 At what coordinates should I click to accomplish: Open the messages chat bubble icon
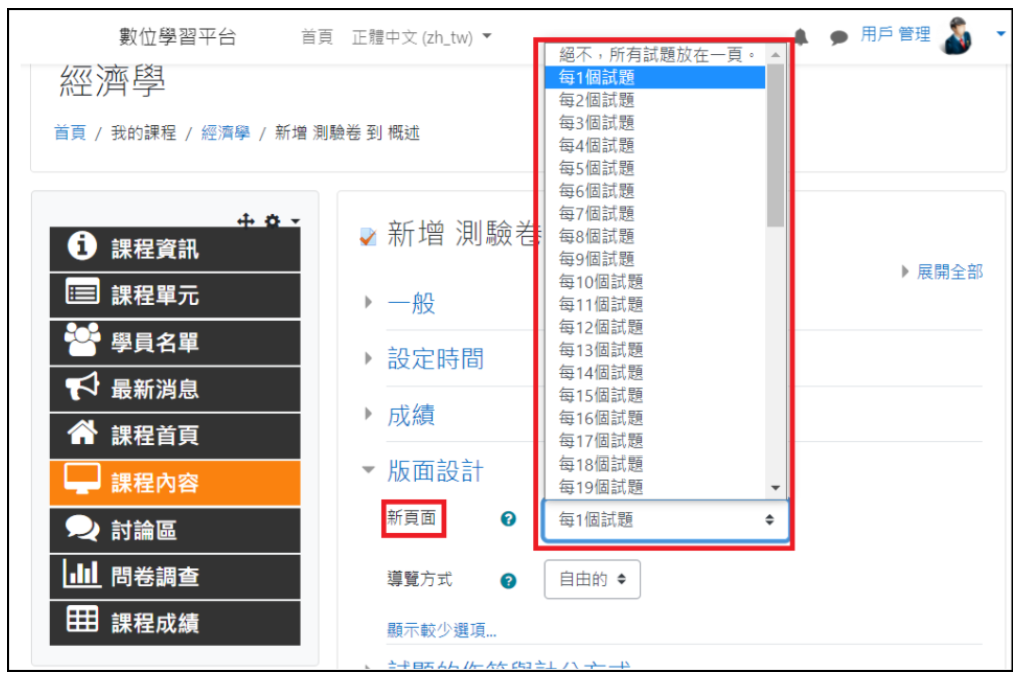839,37
